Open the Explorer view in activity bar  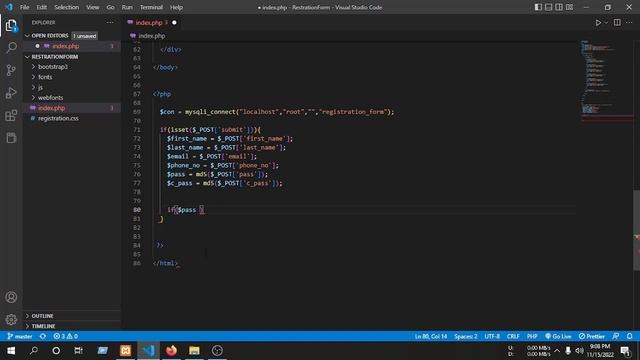(x=11, y=26)
